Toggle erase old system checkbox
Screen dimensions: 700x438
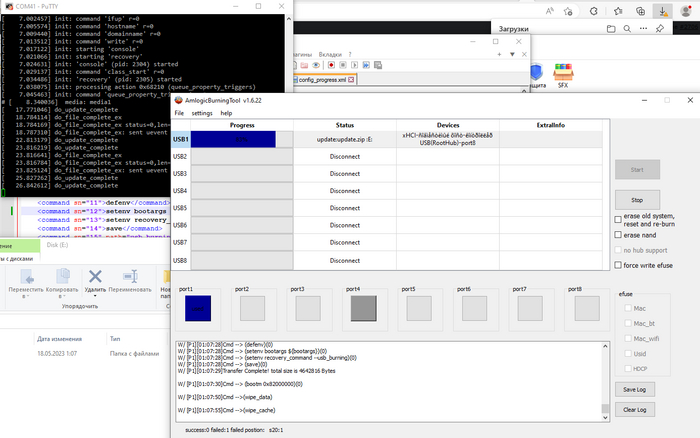[618, 220]
